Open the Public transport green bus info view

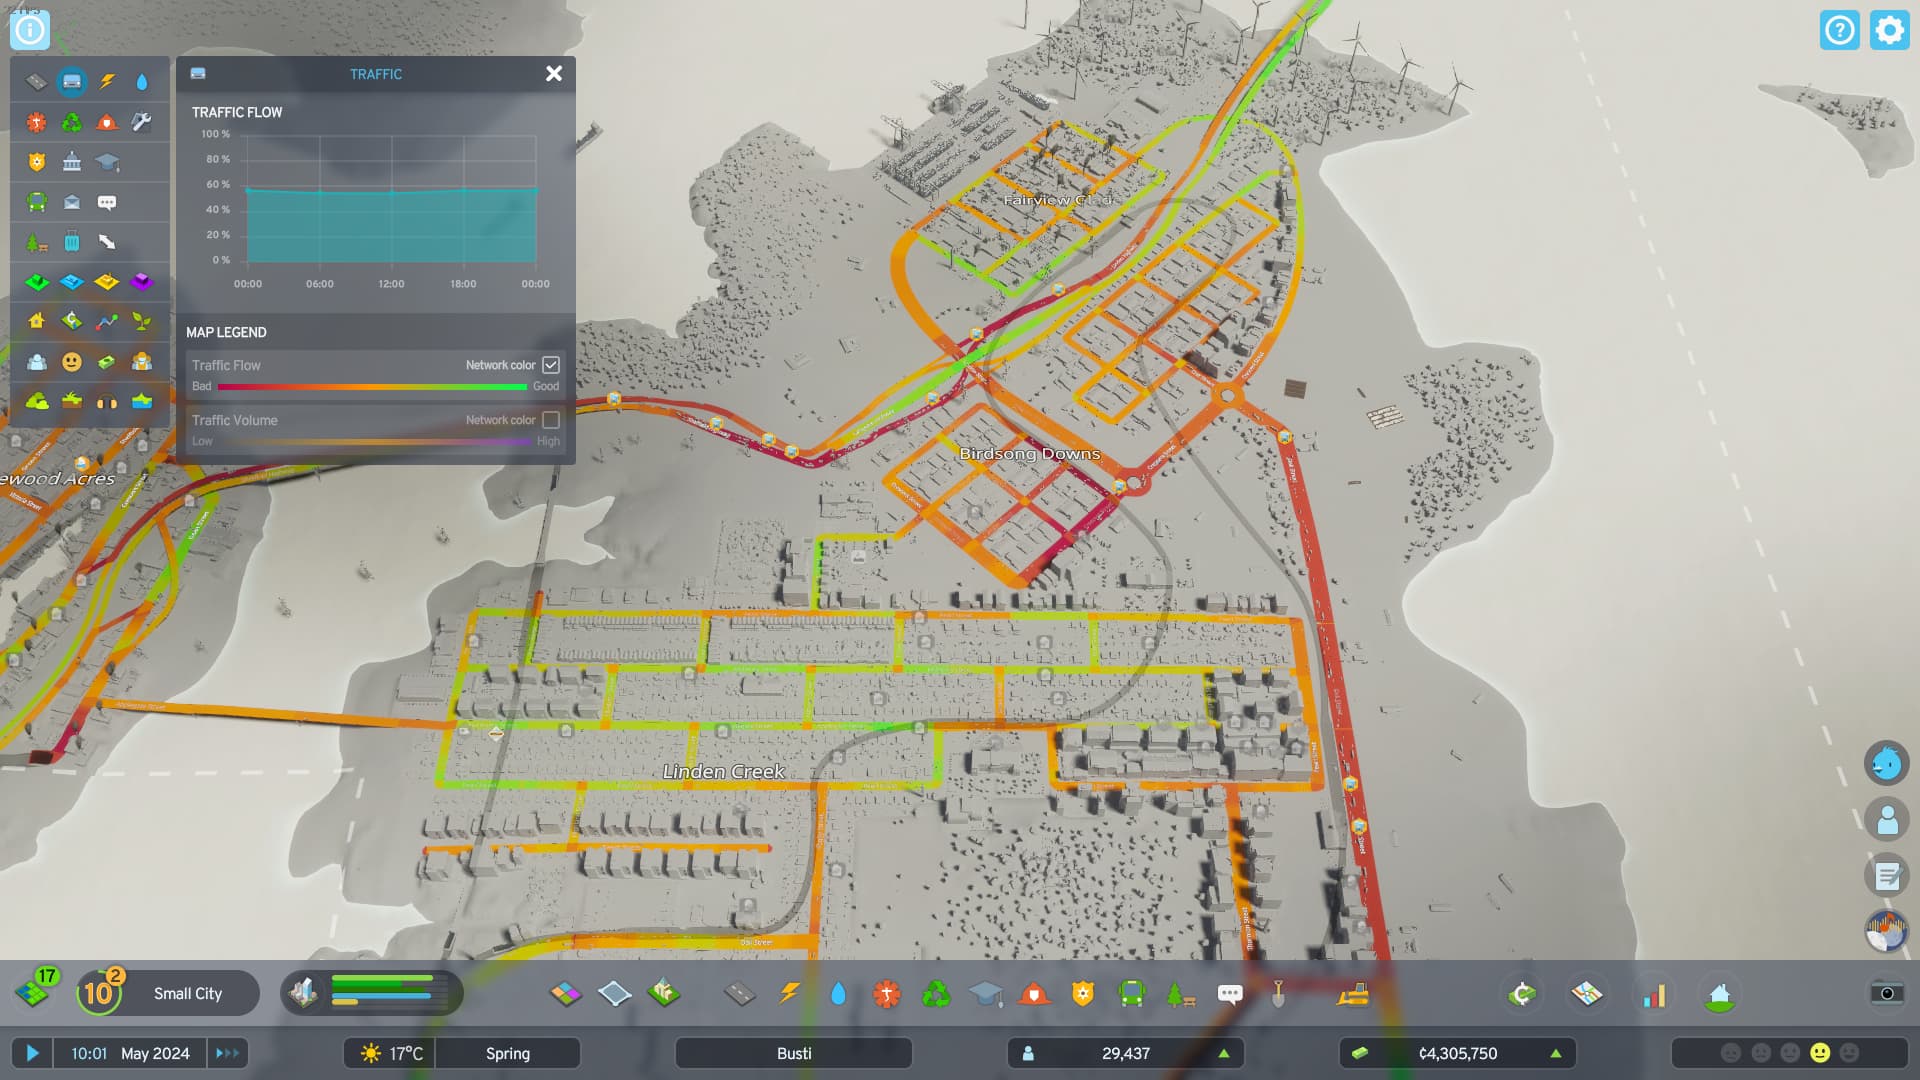click(x=36, y=202)
